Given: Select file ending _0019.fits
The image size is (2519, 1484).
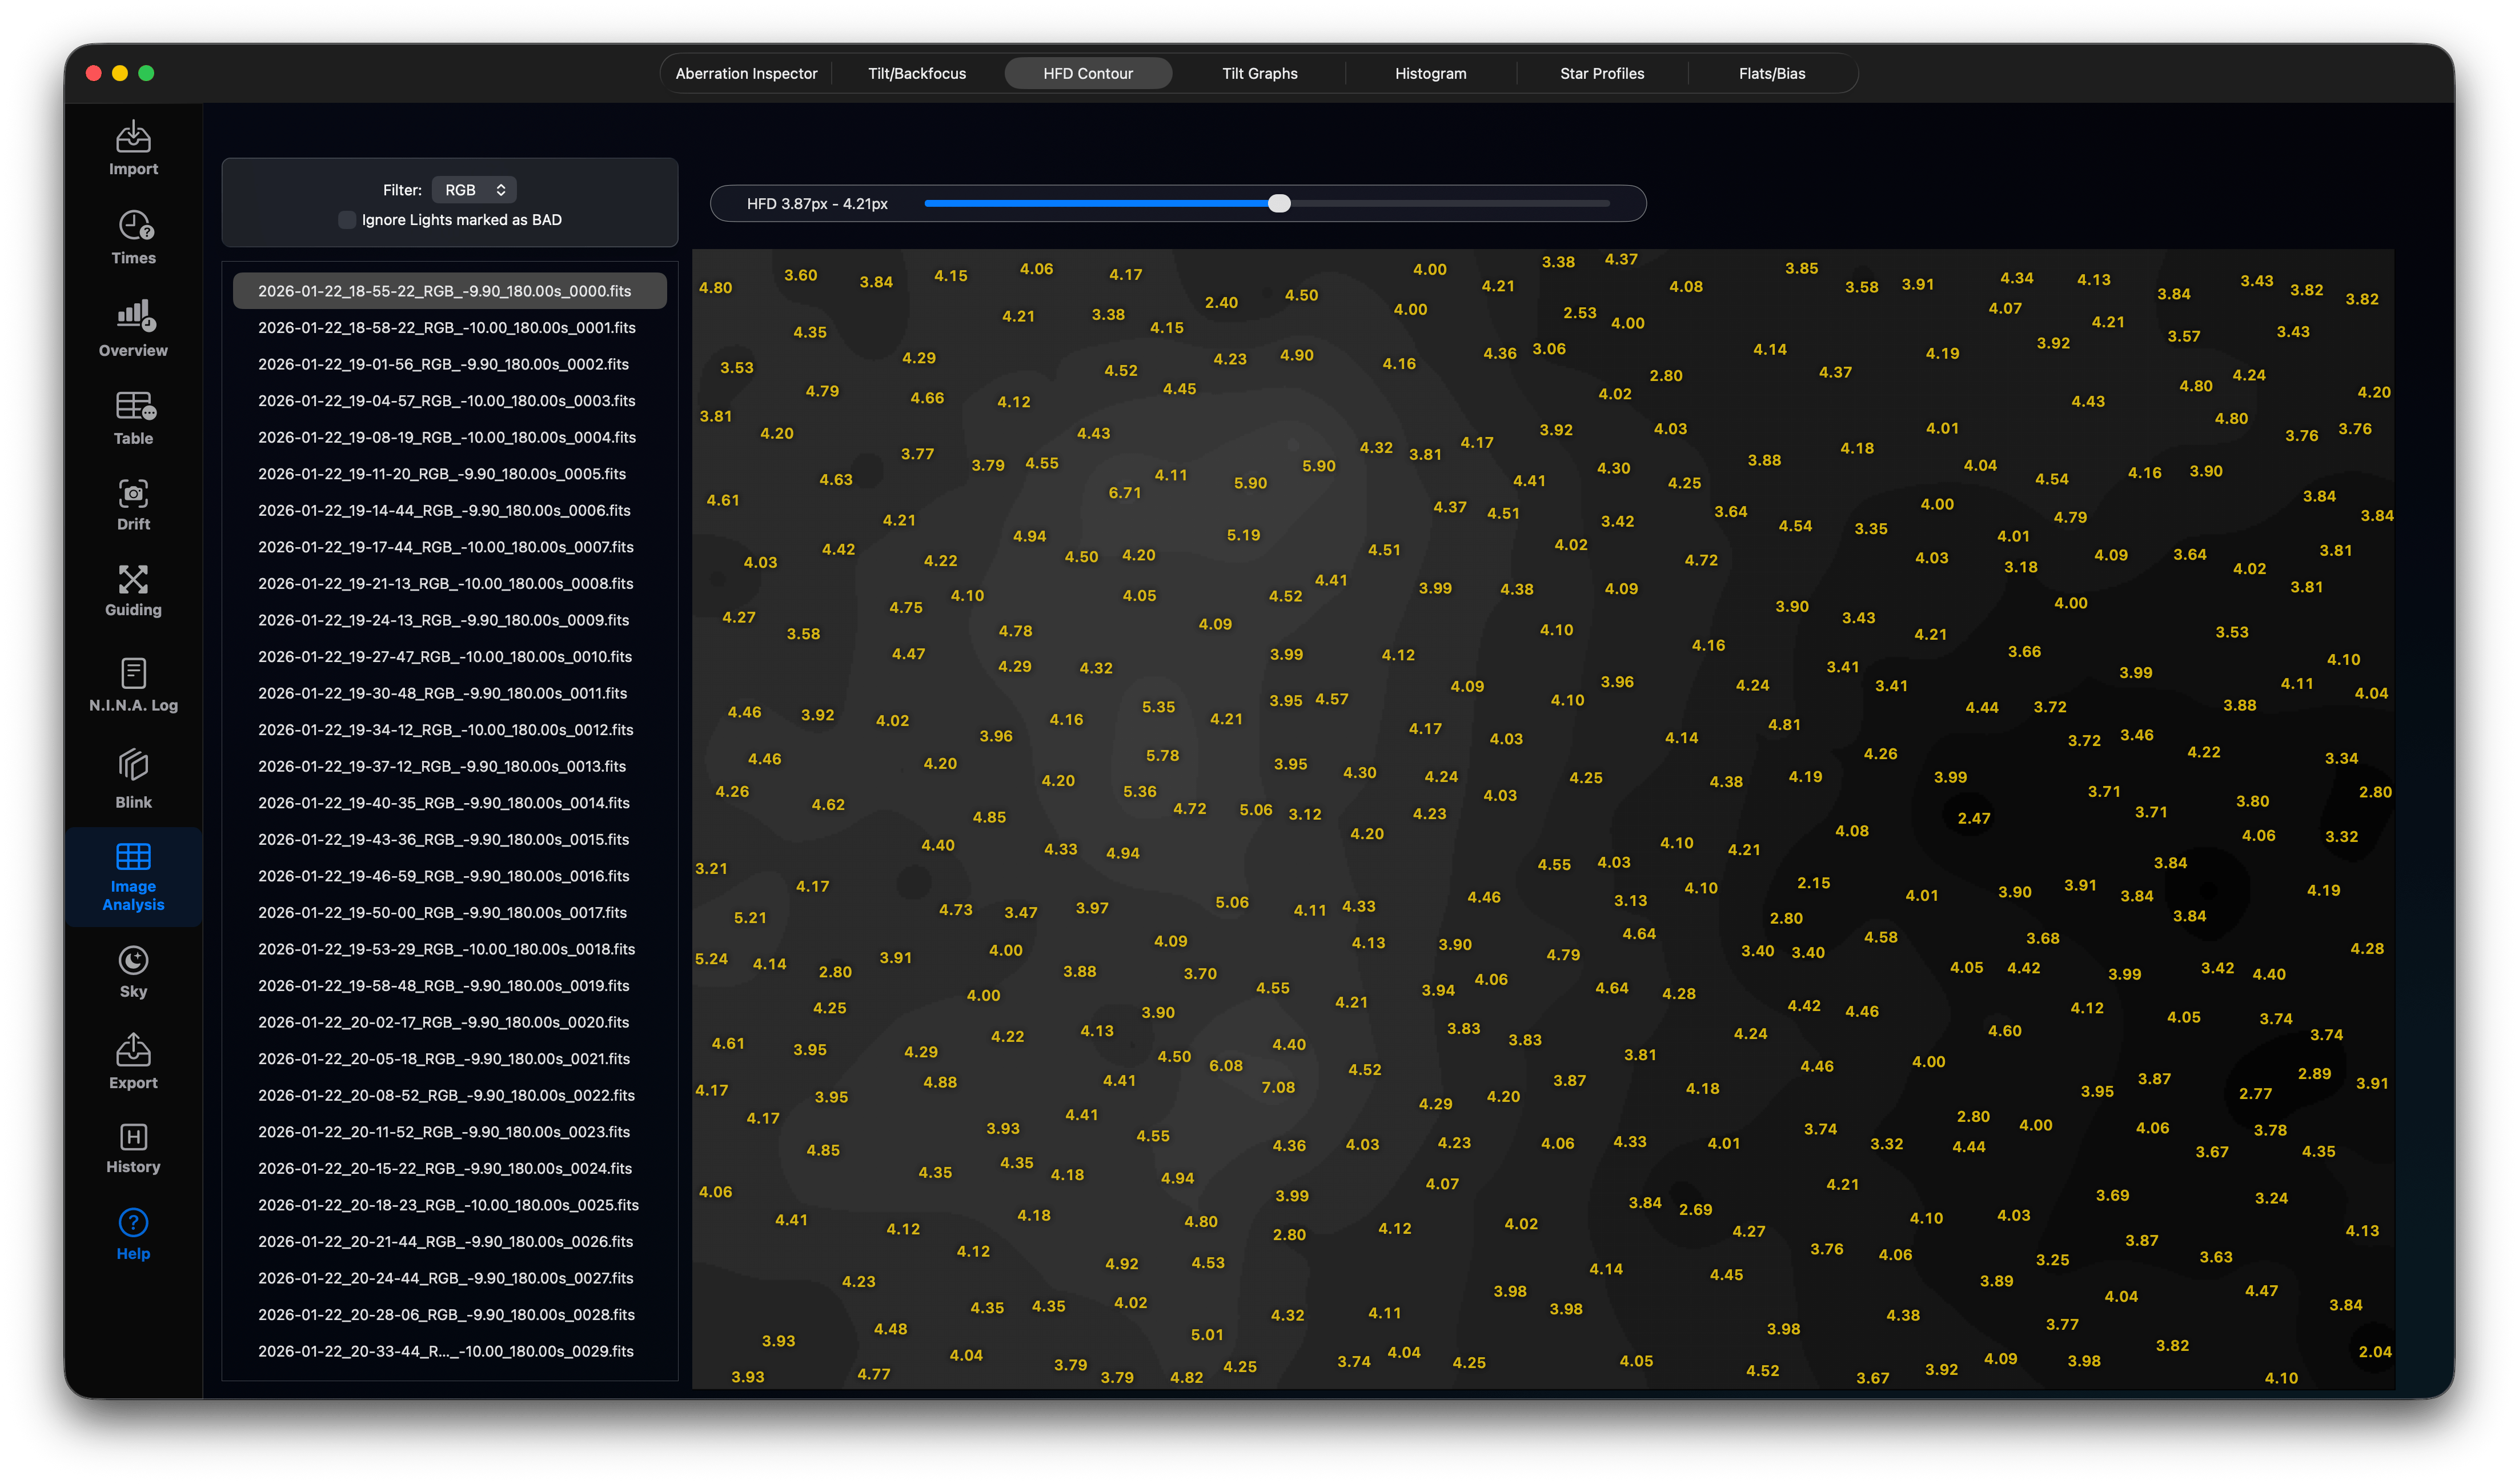Looking at the screenshot, I should click(x=450, y=986).
